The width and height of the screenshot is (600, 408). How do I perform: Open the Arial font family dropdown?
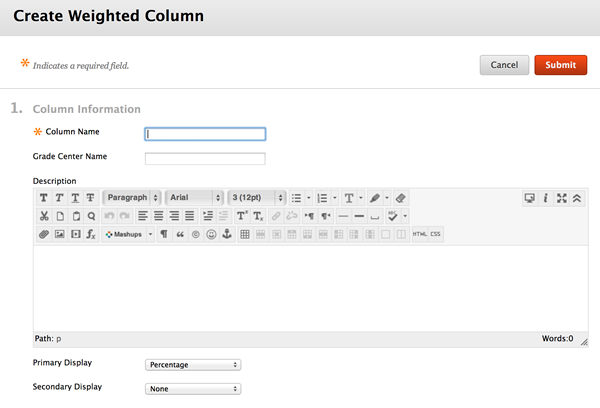pos(194,197)
